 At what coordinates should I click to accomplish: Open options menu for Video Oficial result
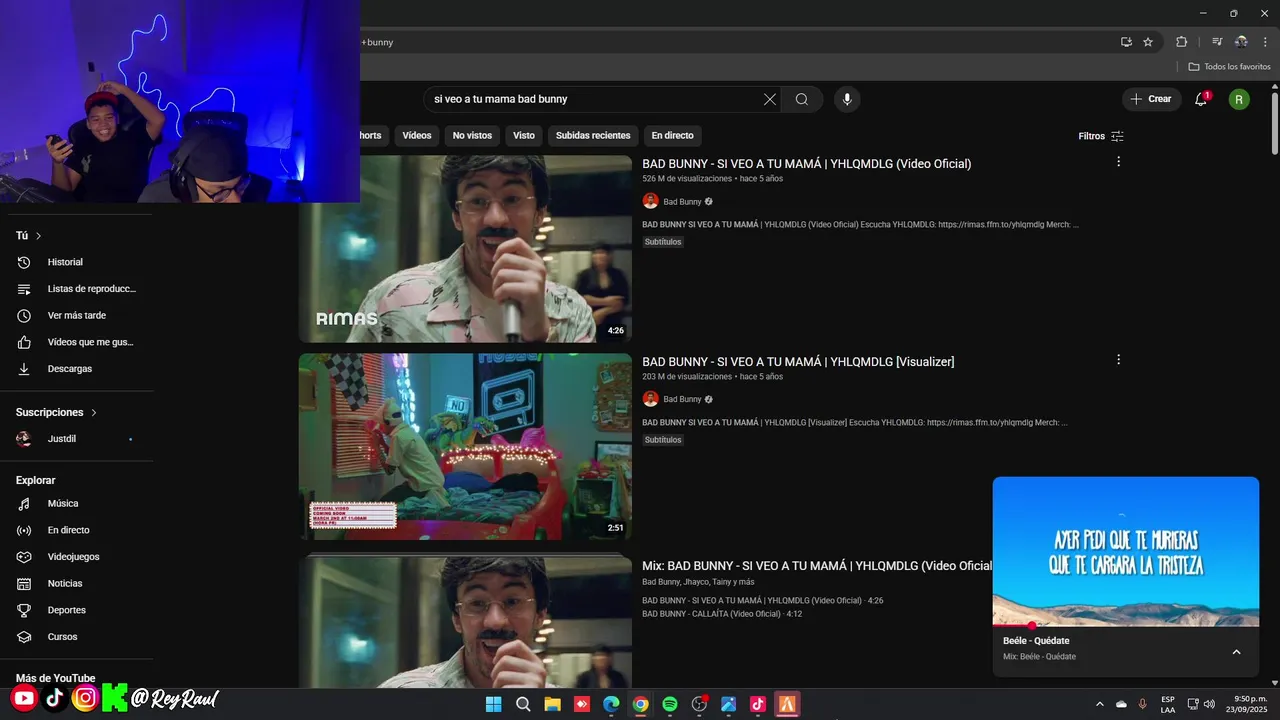1118,162
